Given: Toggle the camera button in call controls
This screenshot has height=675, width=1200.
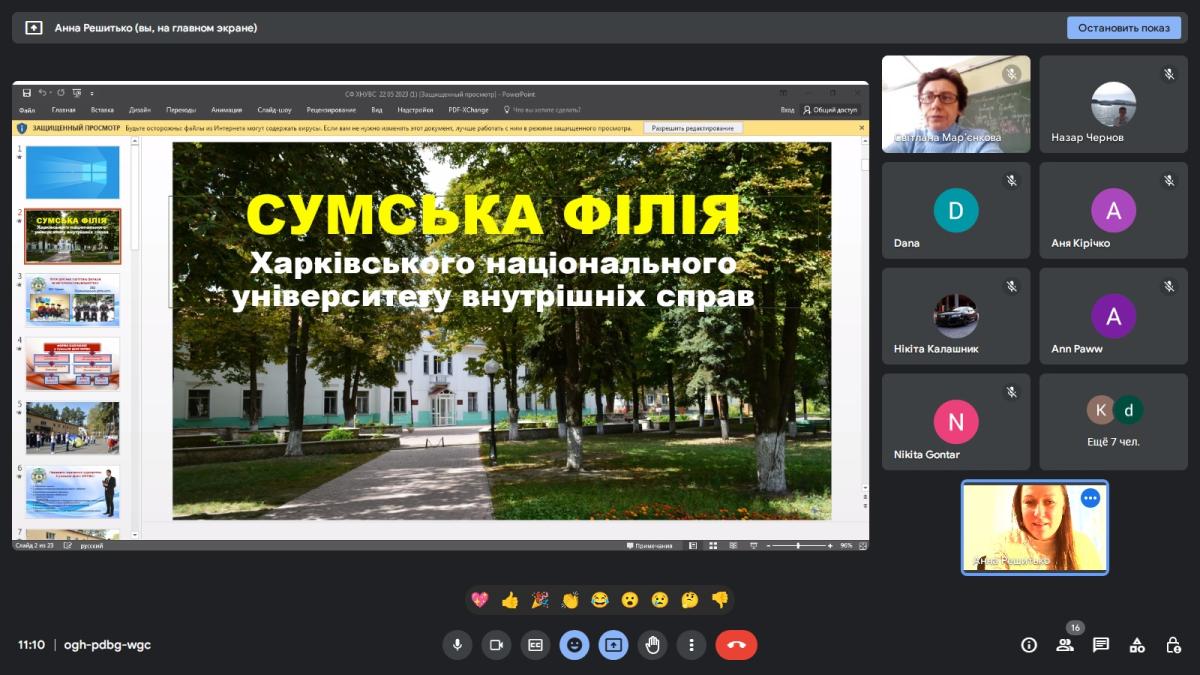Looking at the screenshot, I should point(495,645).
